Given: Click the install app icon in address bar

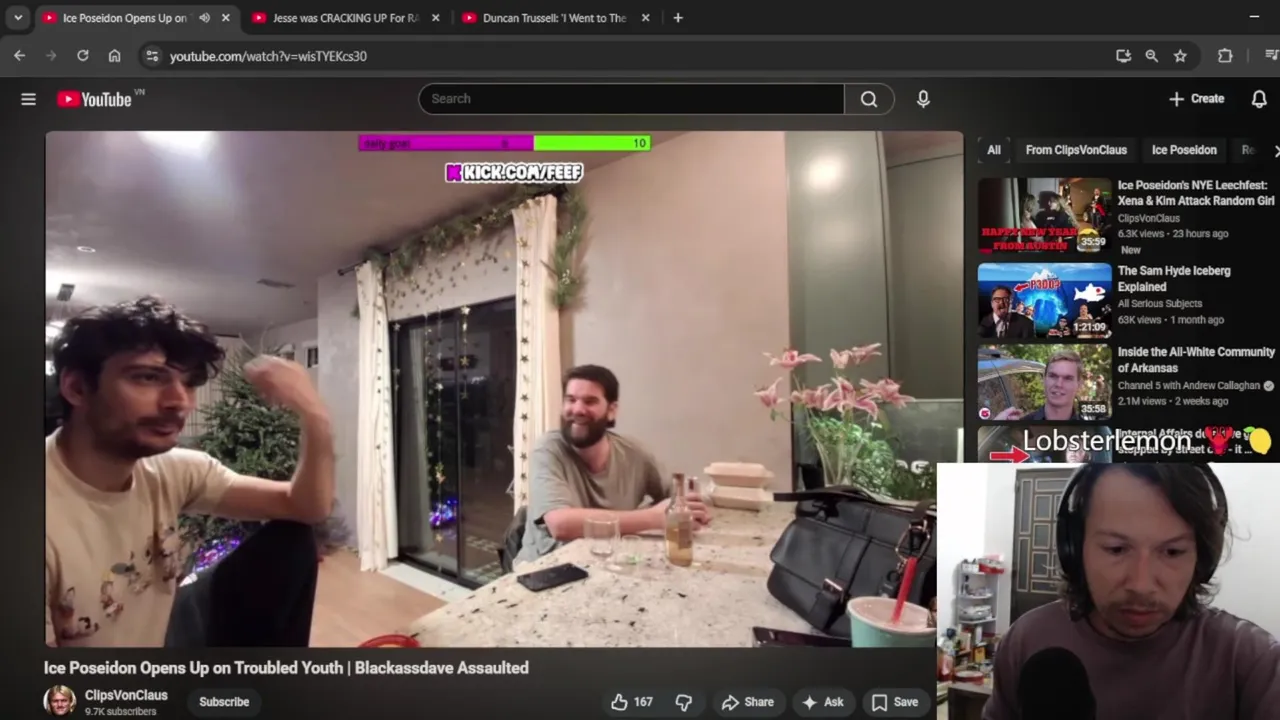Looking at the screenshot, I should coord(1123,56).
